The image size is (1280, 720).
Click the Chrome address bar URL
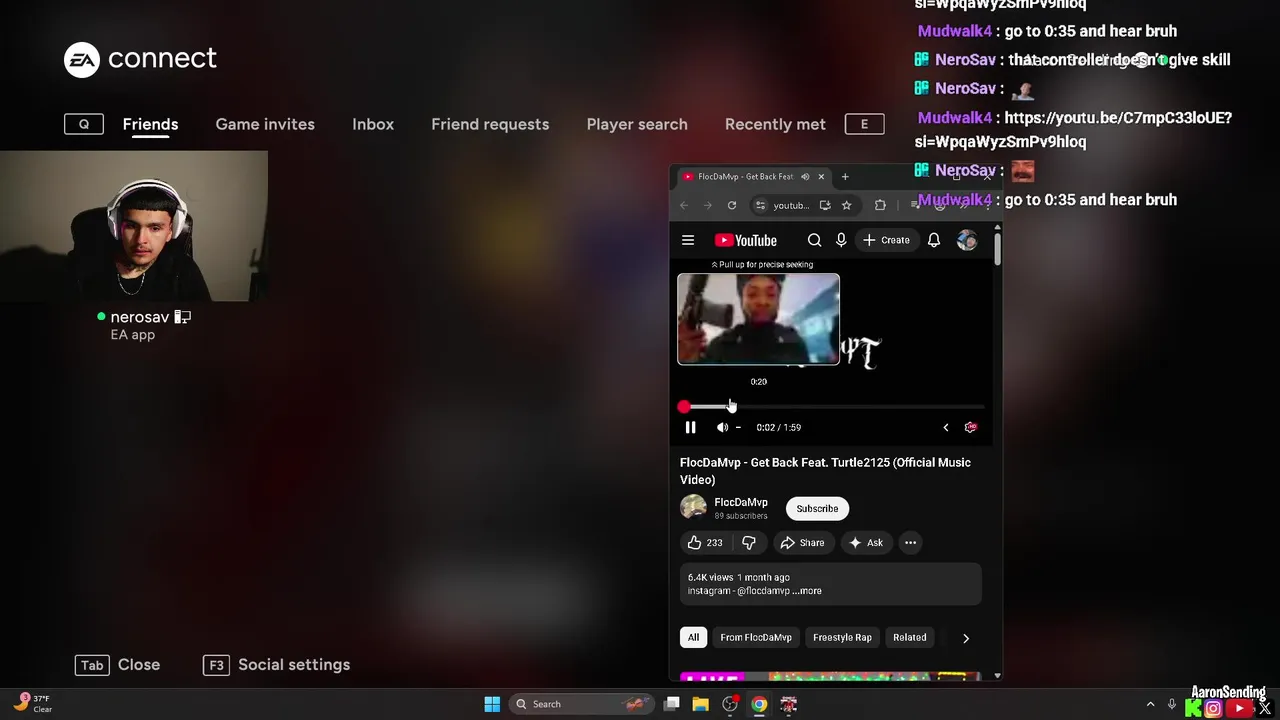point(791,205)
